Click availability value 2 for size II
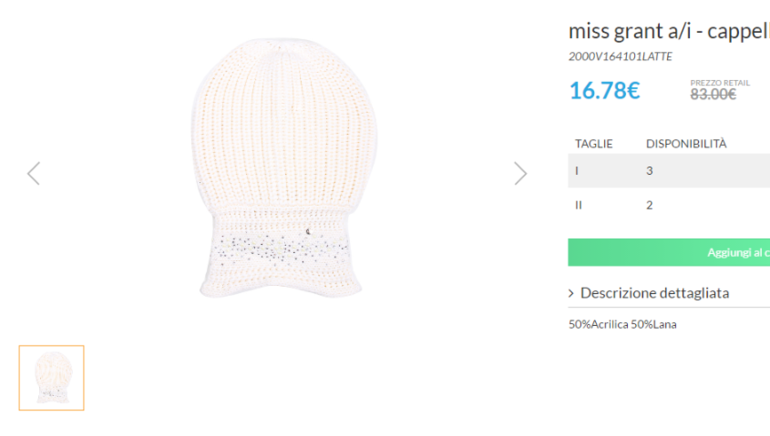Viewport: 770px width, 436px height. pyautogui.click(x=650, y=205)
